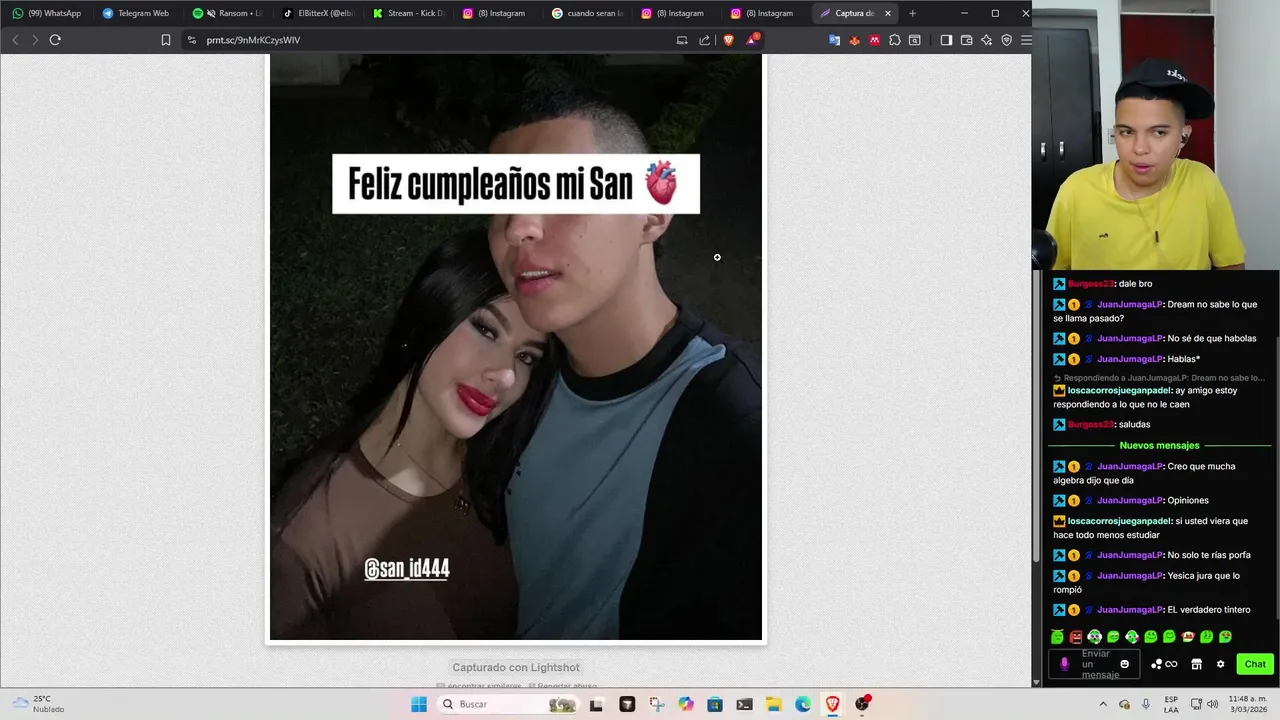Open the chat shop store icon
The image size is (1280, 720).
[1196, 664]
